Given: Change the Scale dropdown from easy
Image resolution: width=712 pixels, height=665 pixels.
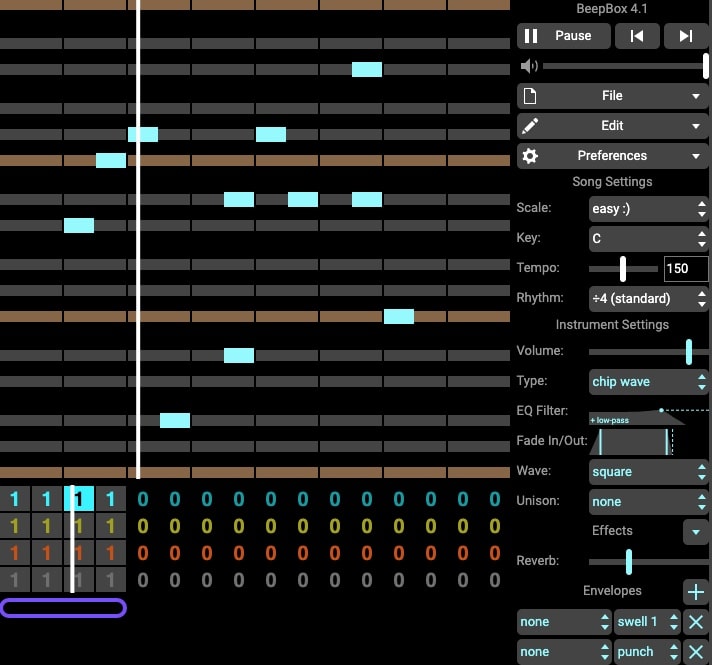Looking at the screenshot, I should (x=648, y=209).
